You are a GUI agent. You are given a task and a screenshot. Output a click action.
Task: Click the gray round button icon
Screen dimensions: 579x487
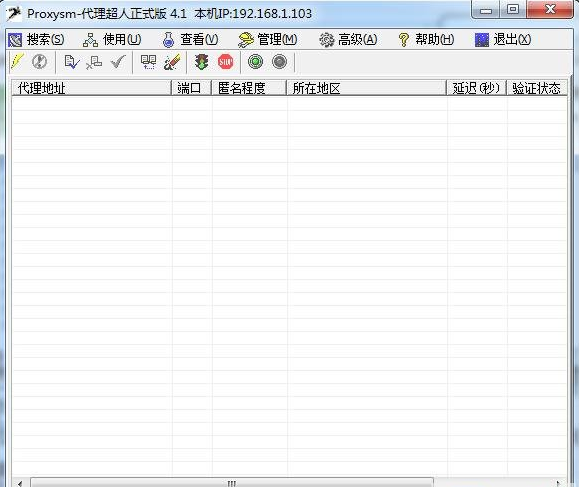(x=280, y=62)
